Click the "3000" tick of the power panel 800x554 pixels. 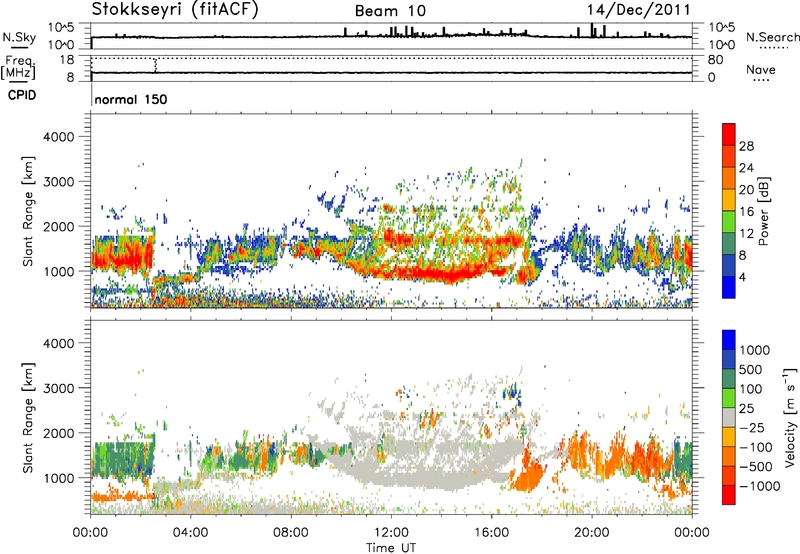click(x=59, y=182)
